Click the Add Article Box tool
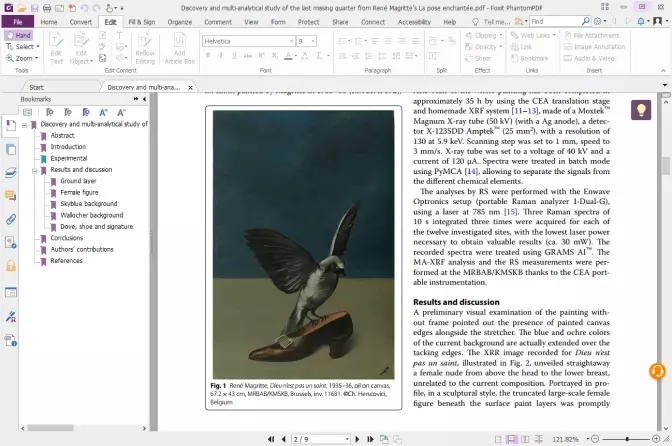The width and height of the screenshot is (672, 446). (x=180, y=48)
